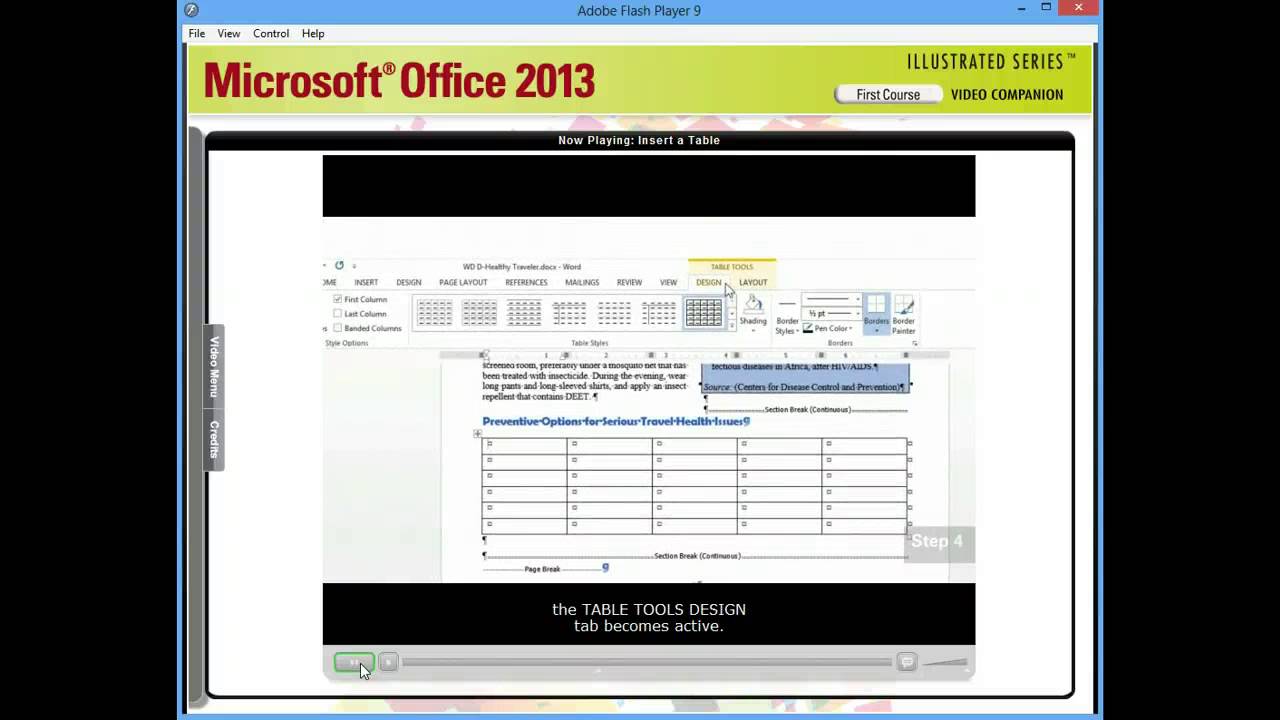Pause the video with the play/pause button

click(x=354, y=662)
